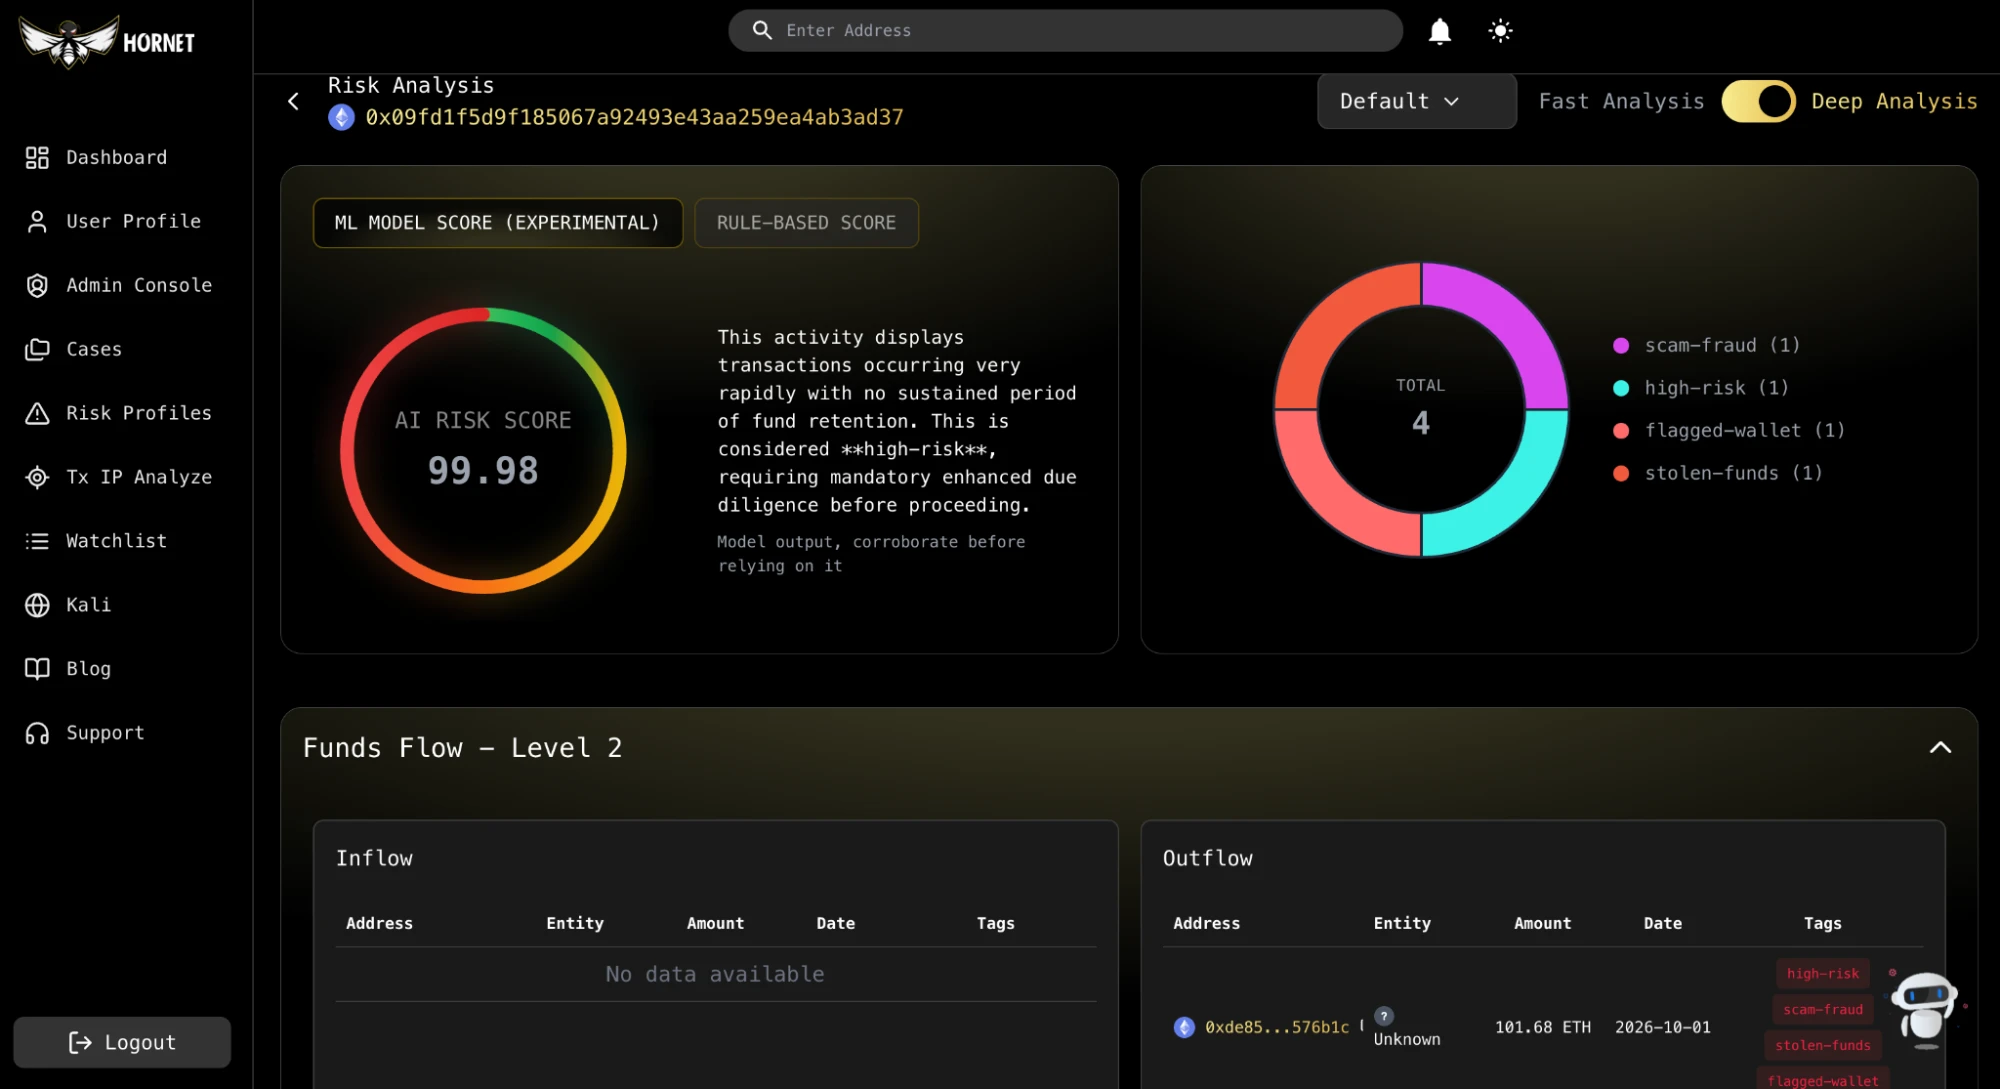Click the Logout button
Image resolution: width=2000 pixels, height=1089 pixels.
122,1042
